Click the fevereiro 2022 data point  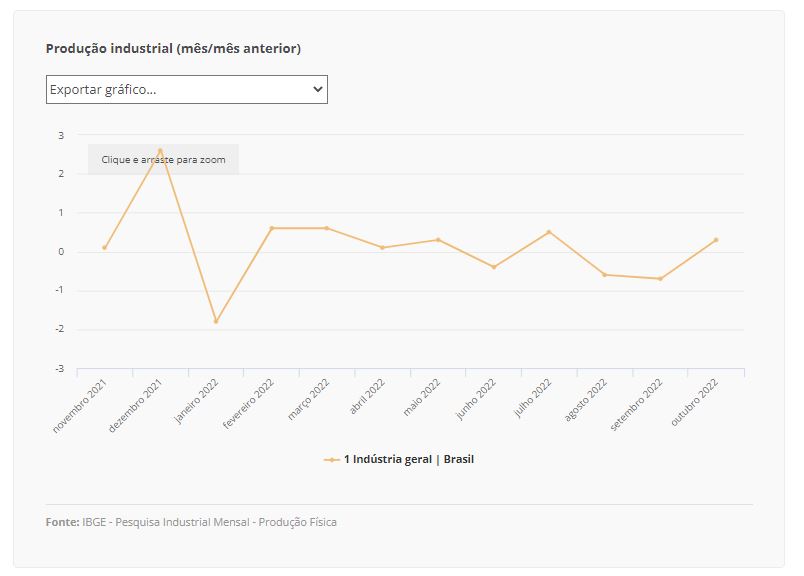[271, 228]
